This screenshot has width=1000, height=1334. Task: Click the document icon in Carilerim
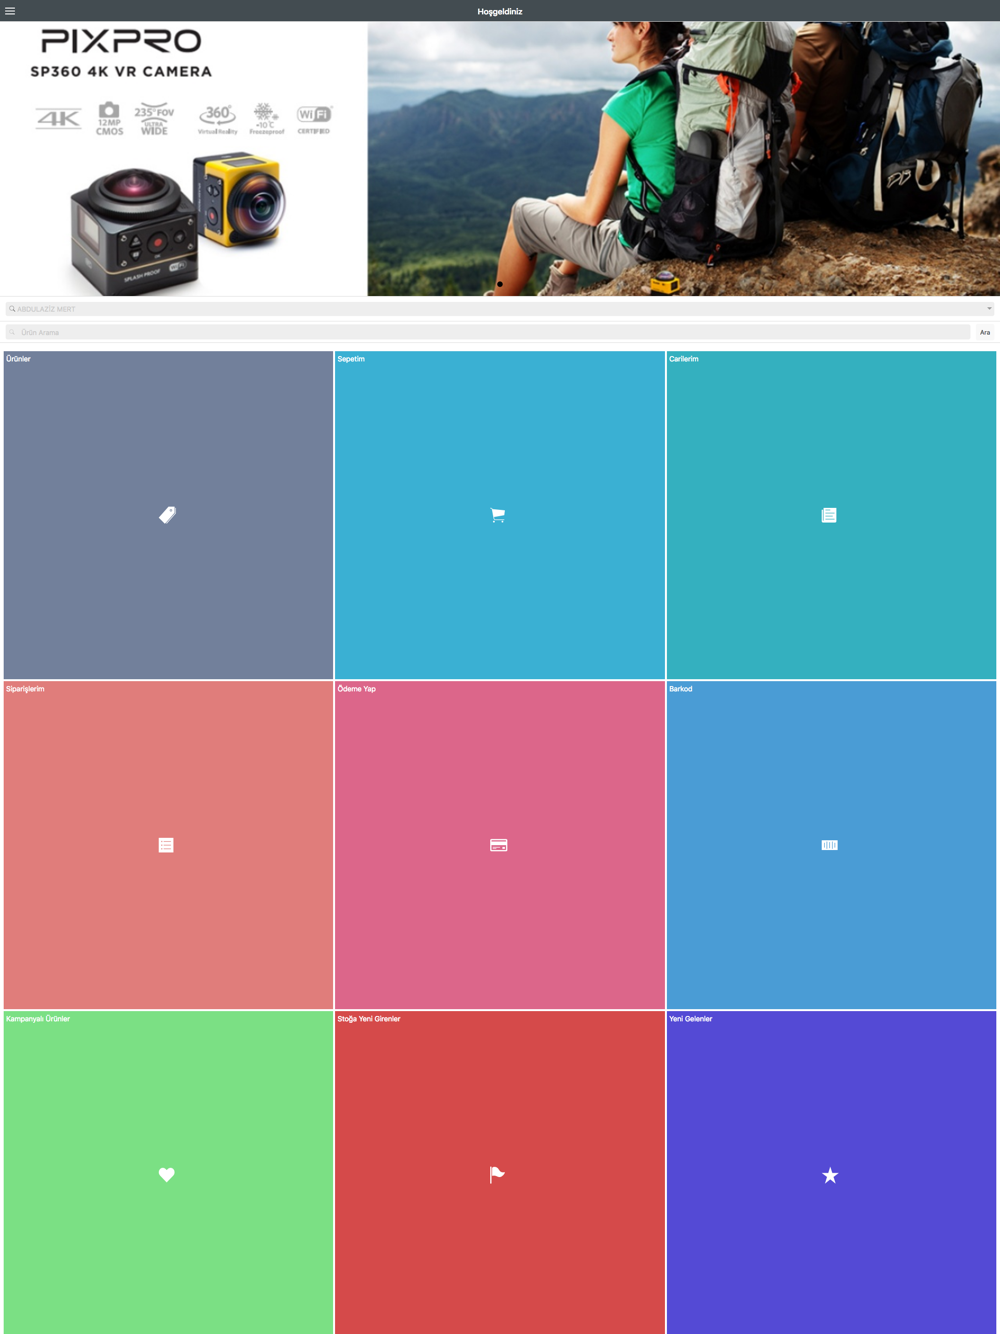point(829,515)
